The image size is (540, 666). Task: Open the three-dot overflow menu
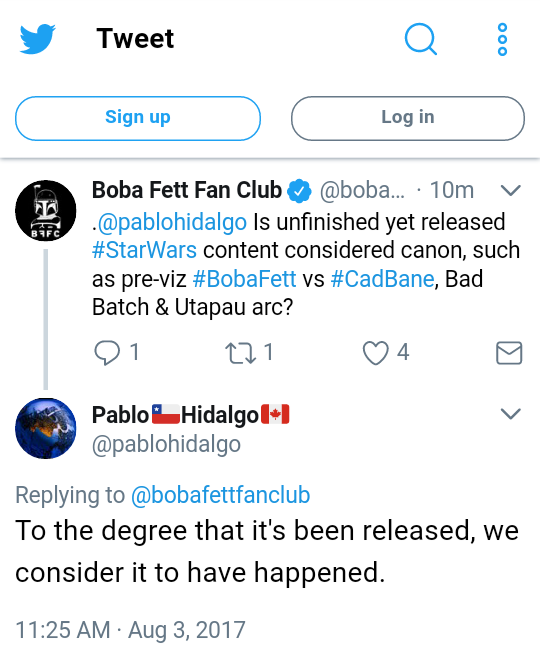502,39
